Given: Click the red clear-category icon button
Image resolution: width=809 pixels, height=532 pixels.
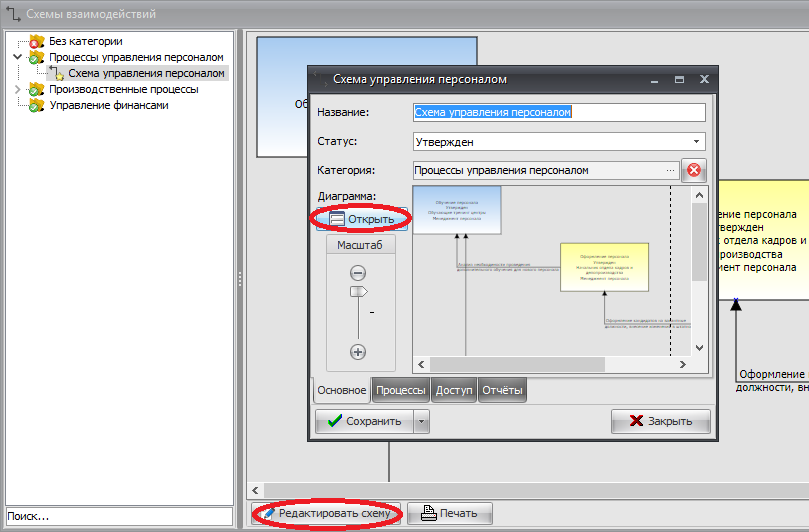Looking at the screenshot, I should 693,170.
